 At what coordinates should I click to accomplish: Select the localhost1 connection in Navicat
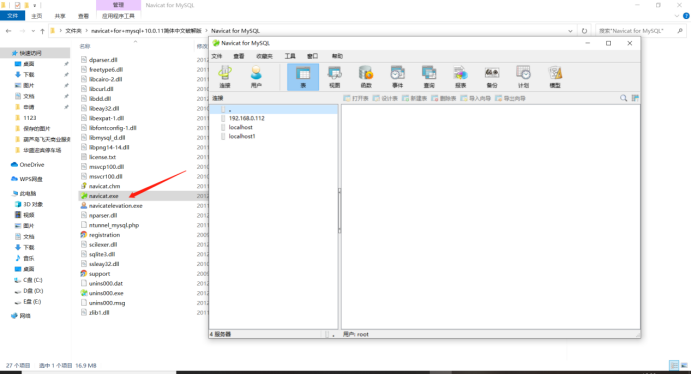[242, 136]
